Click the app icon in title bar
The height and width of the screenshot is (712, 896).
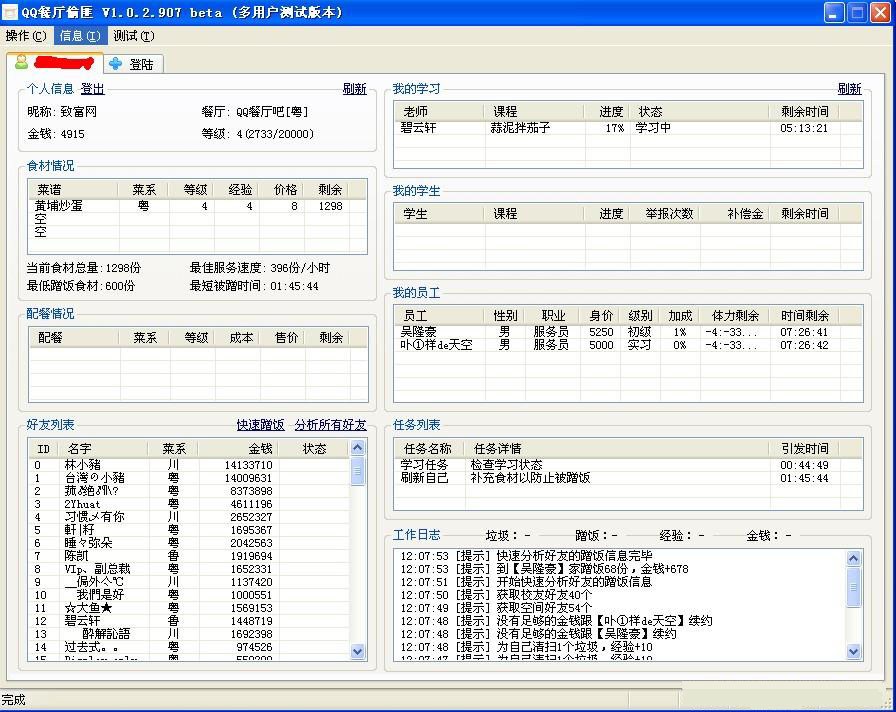[x=9, y=12]
